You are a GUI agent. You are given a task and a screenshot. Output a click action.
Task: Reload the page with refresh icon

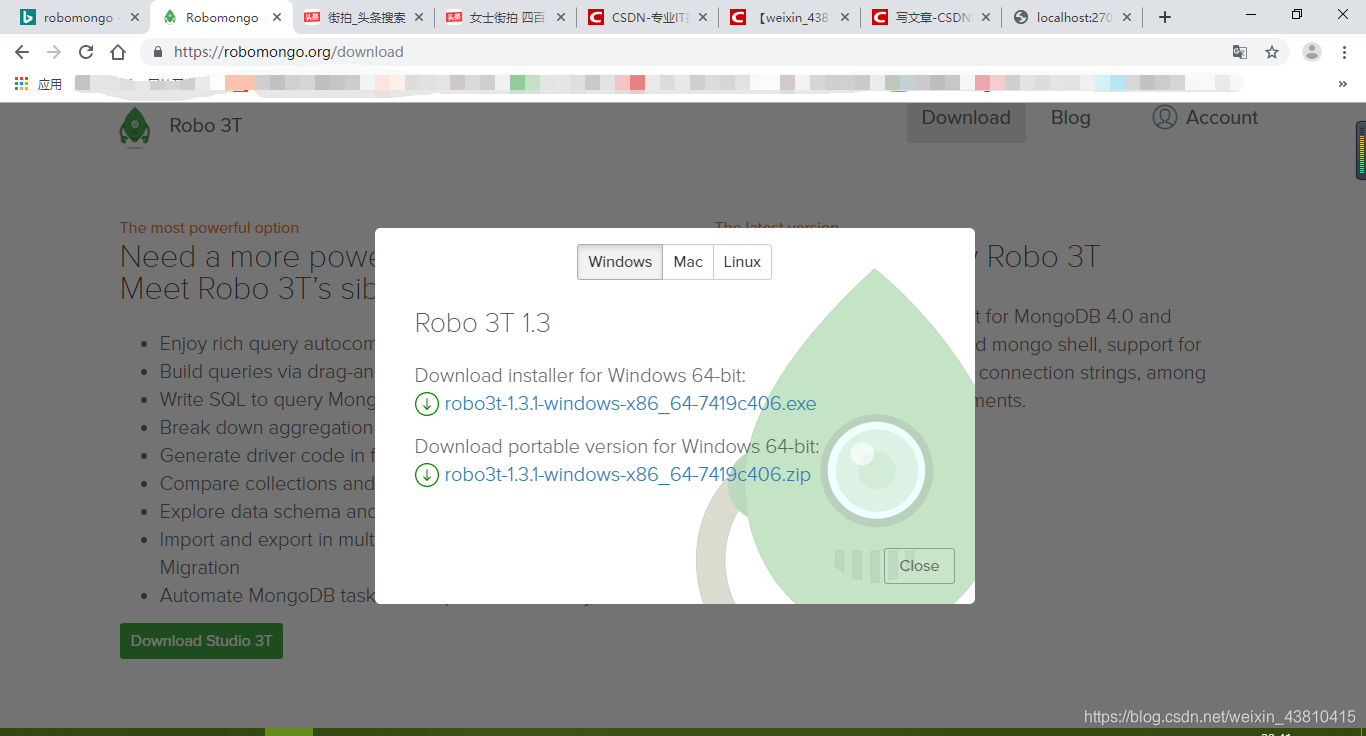(86, 52)
